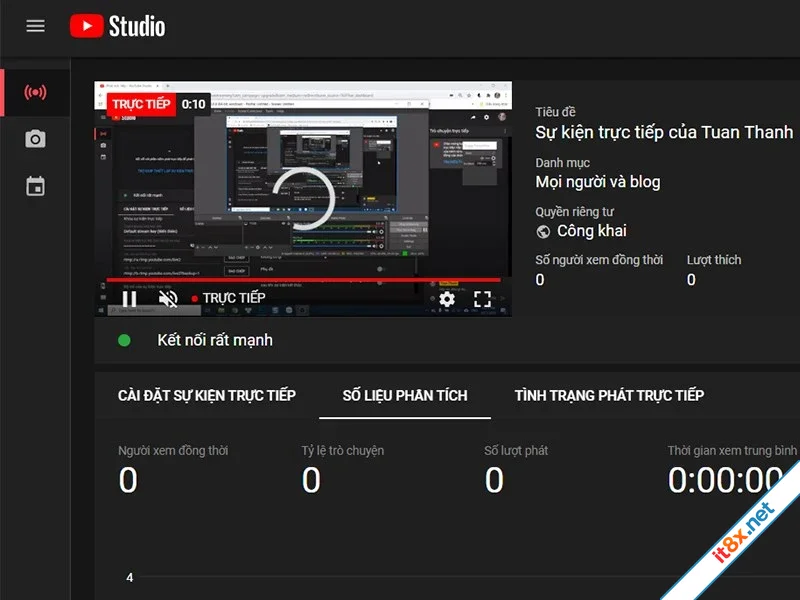Viewport: 800px width, 600px height.
Task: Pause the live preview player
Action: click(129, 298)
